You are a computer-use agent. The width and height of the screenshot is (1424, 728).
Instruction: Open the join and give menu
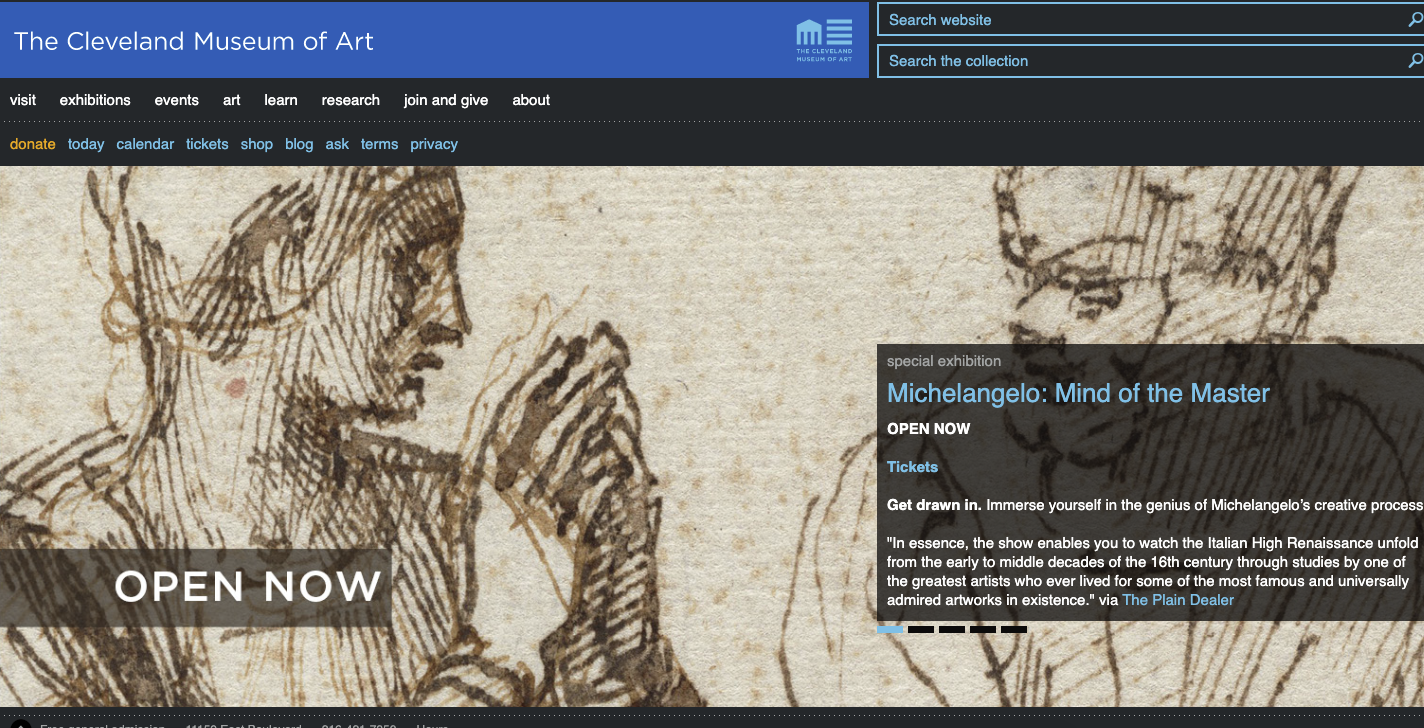coord(446,100)
